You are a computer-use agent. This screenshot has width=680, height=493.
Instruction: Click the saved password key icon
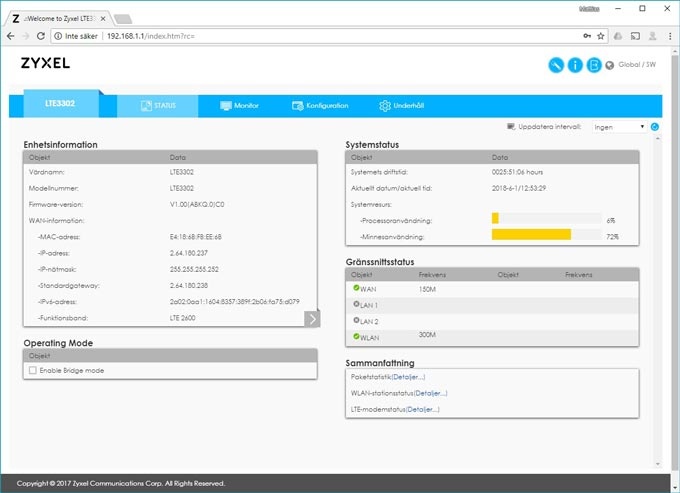click(585, 35)
